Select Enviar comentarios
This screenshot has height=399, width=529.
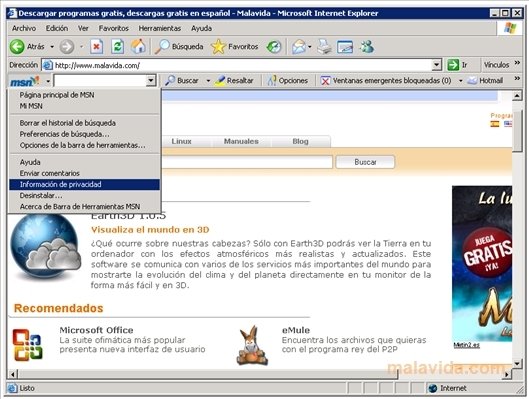coord(84,173)
